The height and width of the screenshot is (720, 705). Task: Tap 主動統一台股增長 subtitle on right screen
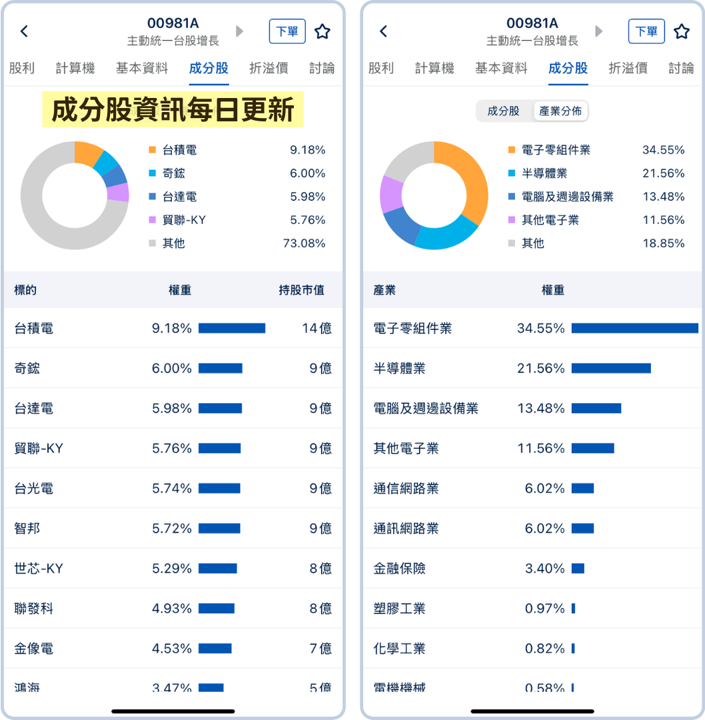click(532, 41)
